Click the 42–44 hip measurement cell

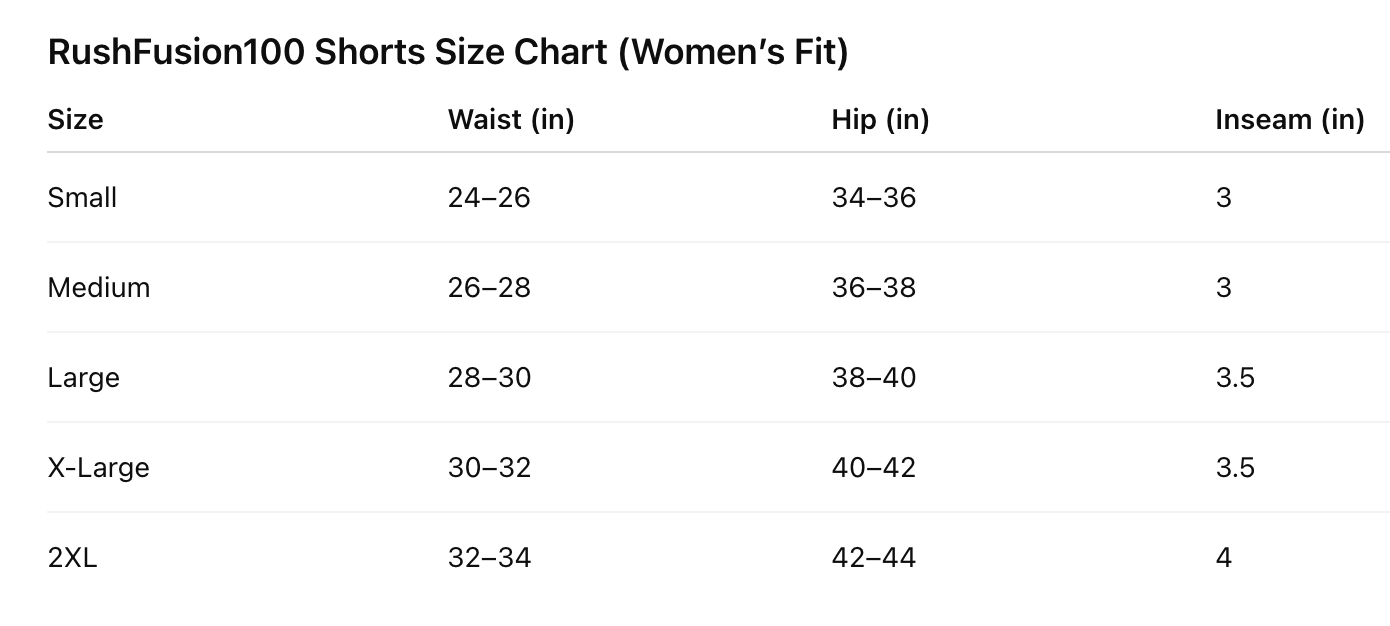(x=873, y=558)
